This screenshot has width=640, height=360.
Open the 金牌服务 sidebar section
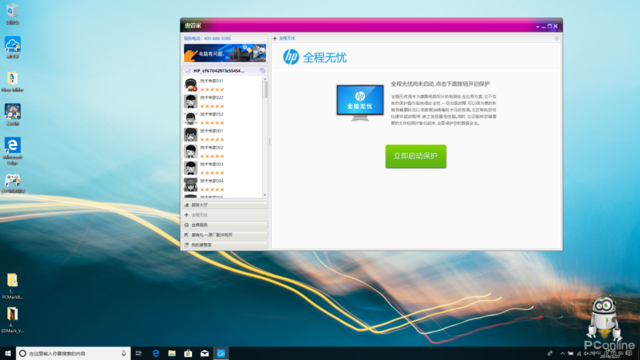[x=225, y=225]
